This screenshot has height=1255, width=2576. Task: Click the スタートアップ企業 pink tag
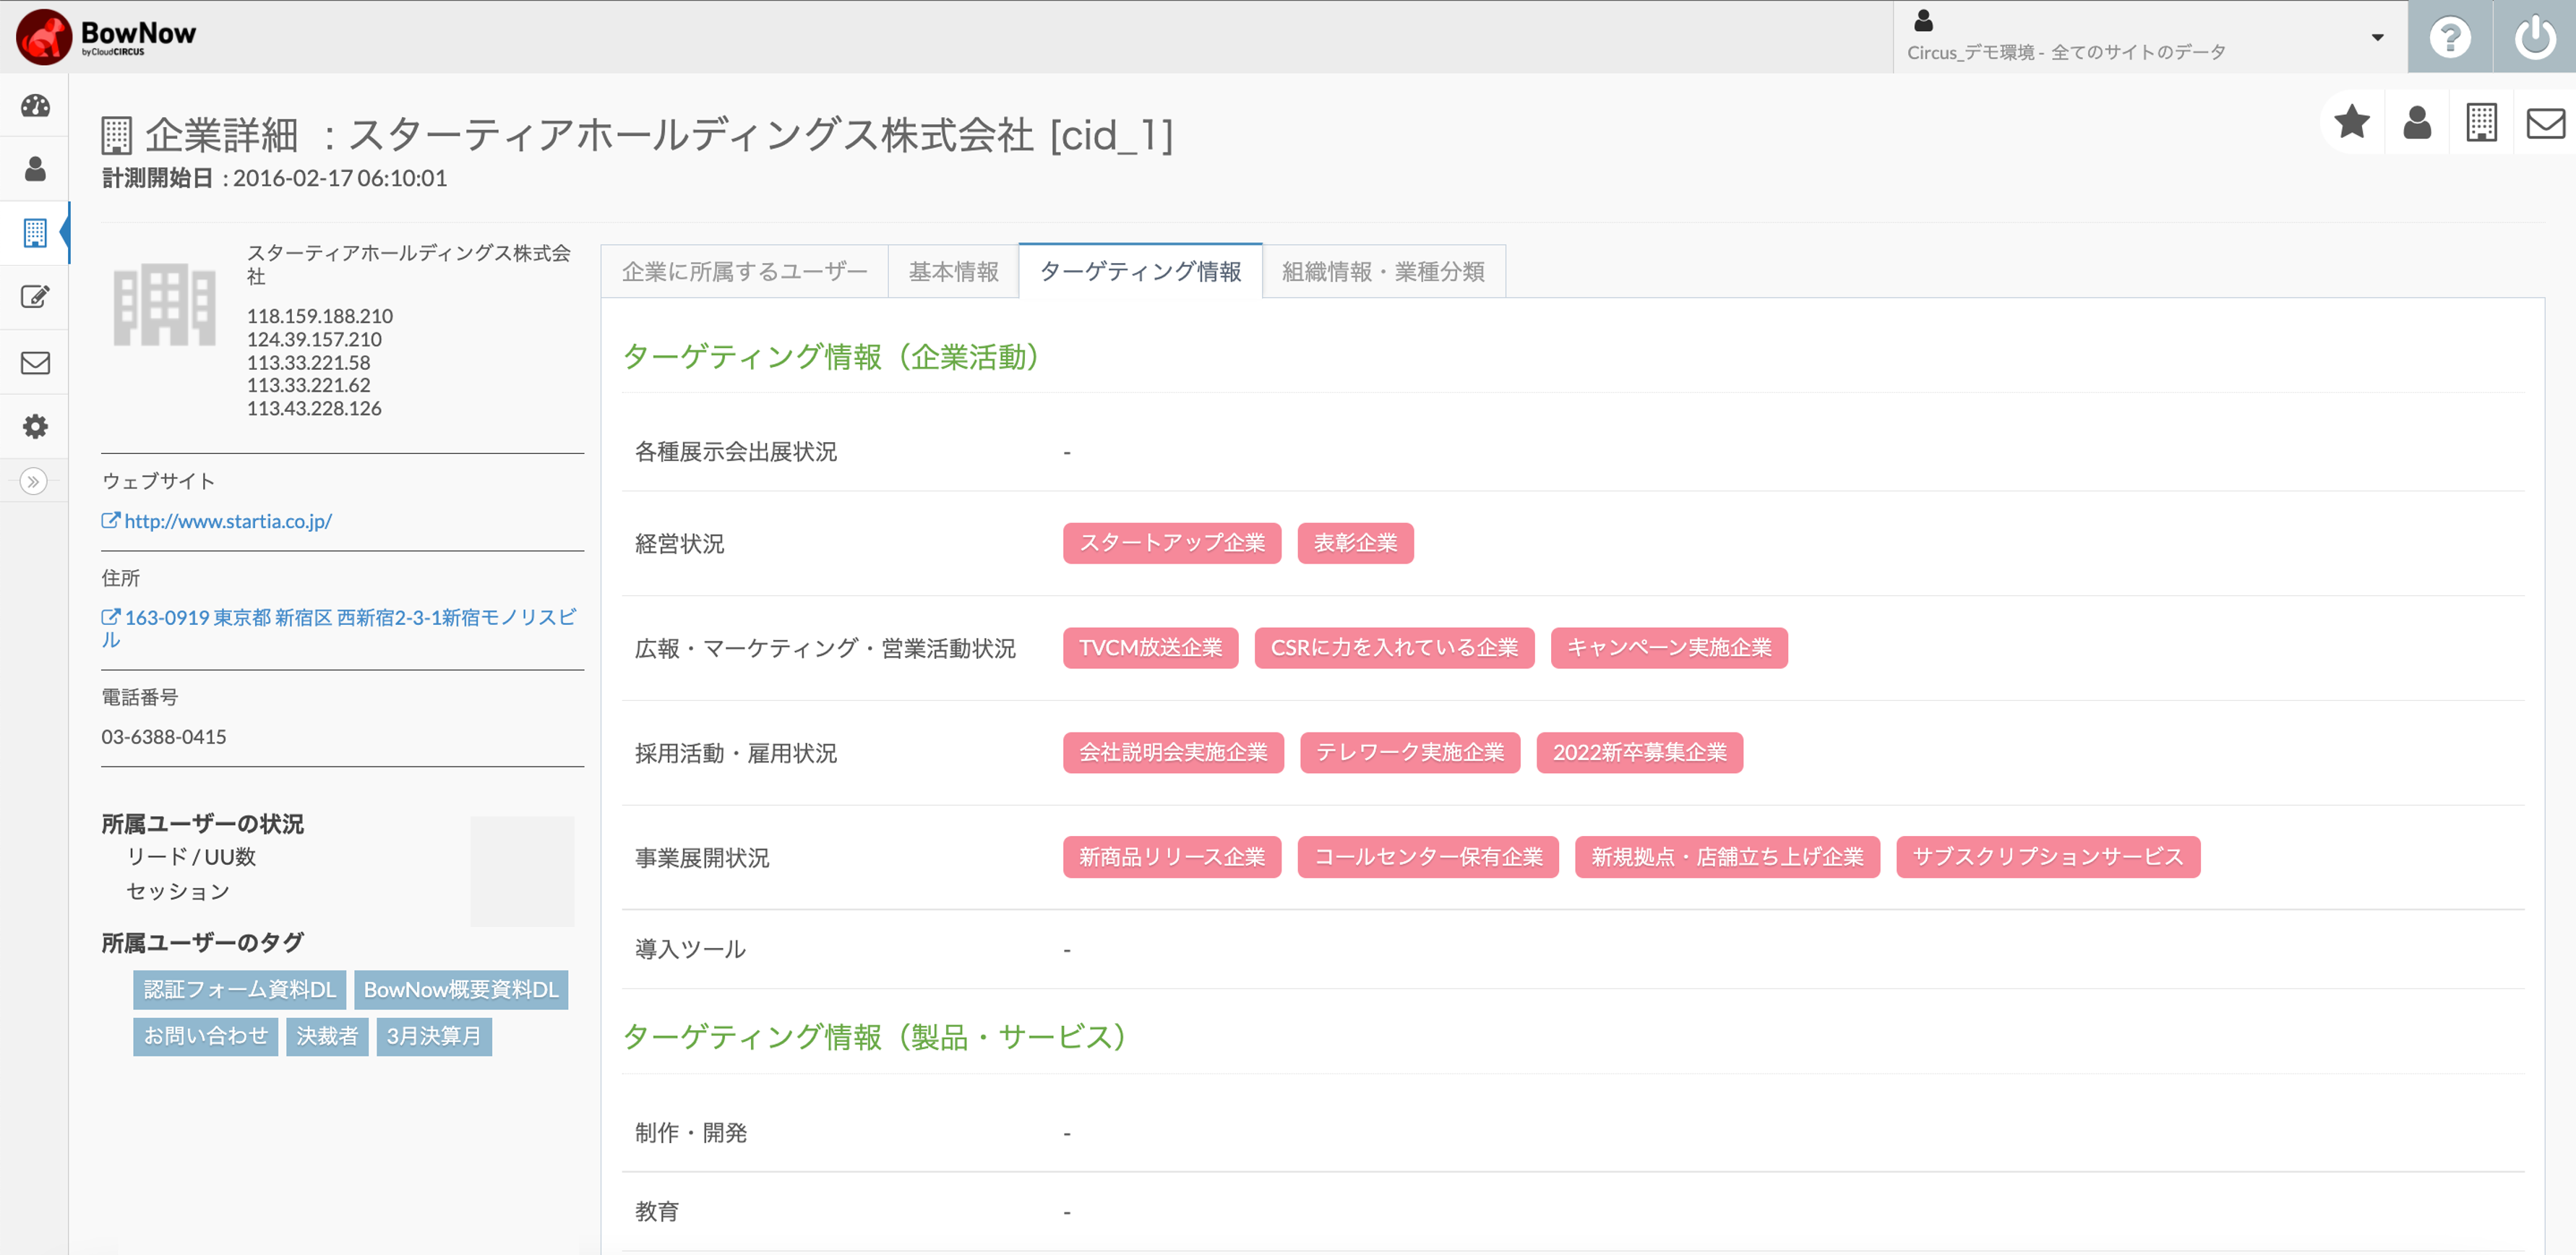click(1171, 543)
